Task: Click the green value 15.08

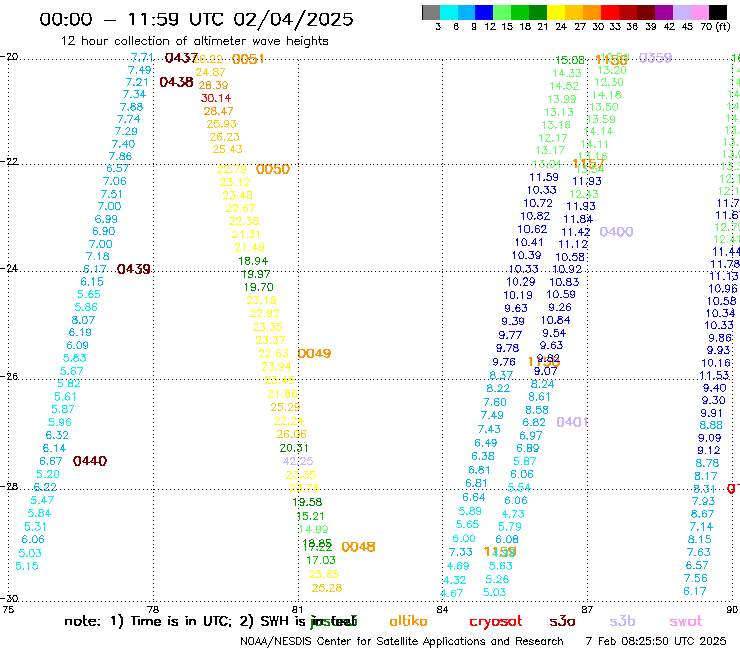Action: pyautogui.click(x=570, y=60)
